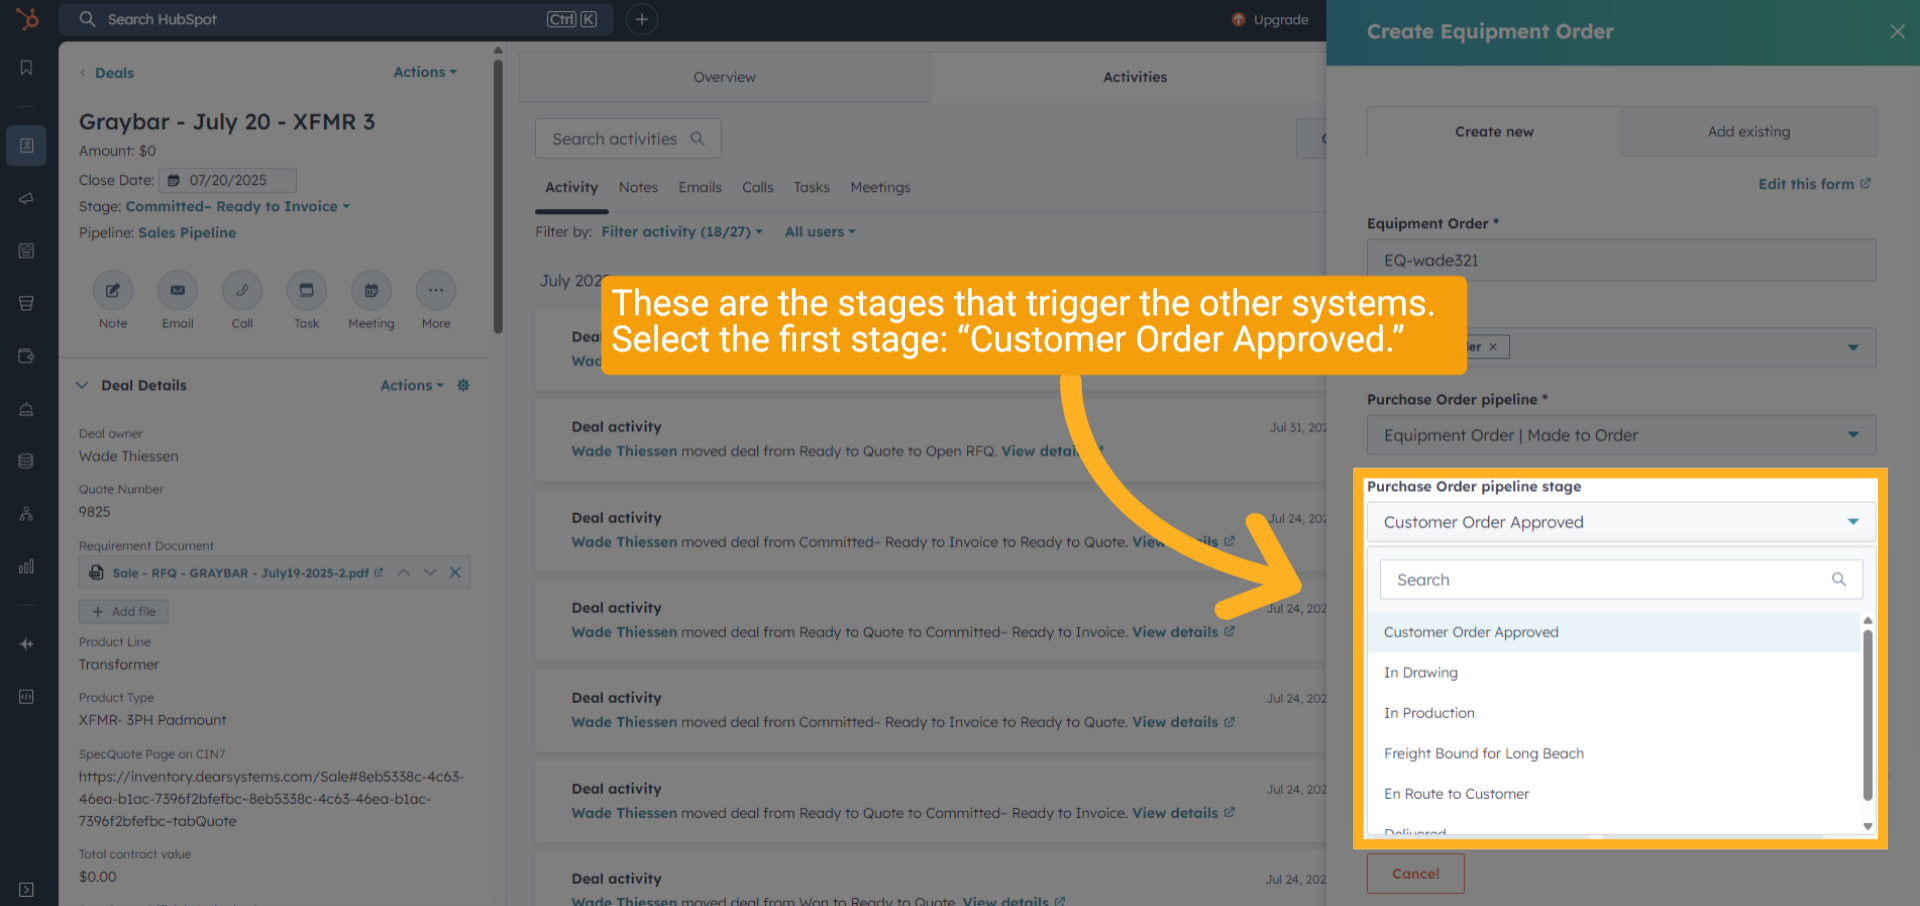Select In Drawing from the stage list
1920x906 pixels.
pos(1614,672)
